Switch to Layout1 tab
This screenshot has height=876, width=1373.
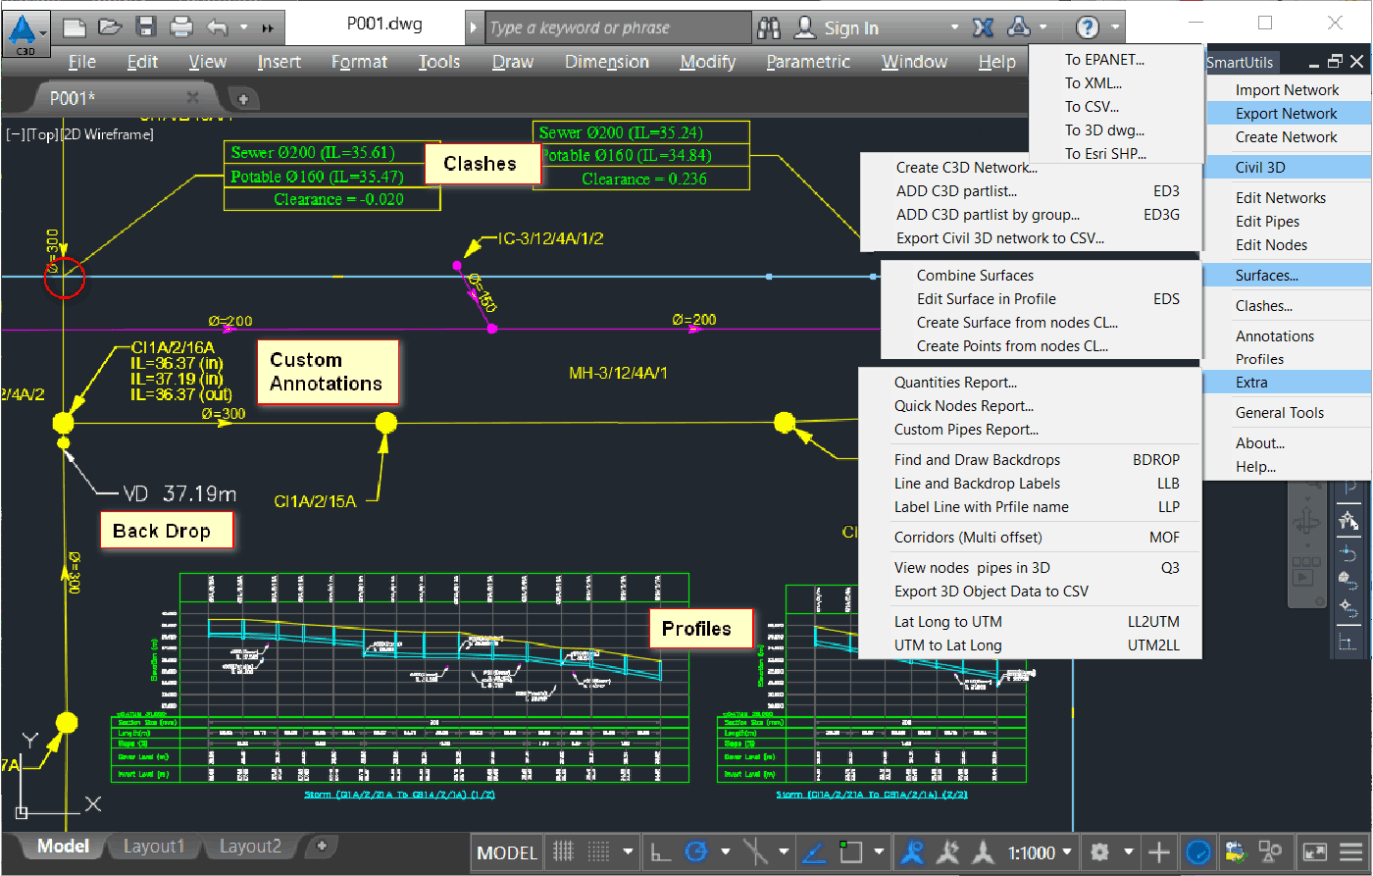(x=154, y=847)
